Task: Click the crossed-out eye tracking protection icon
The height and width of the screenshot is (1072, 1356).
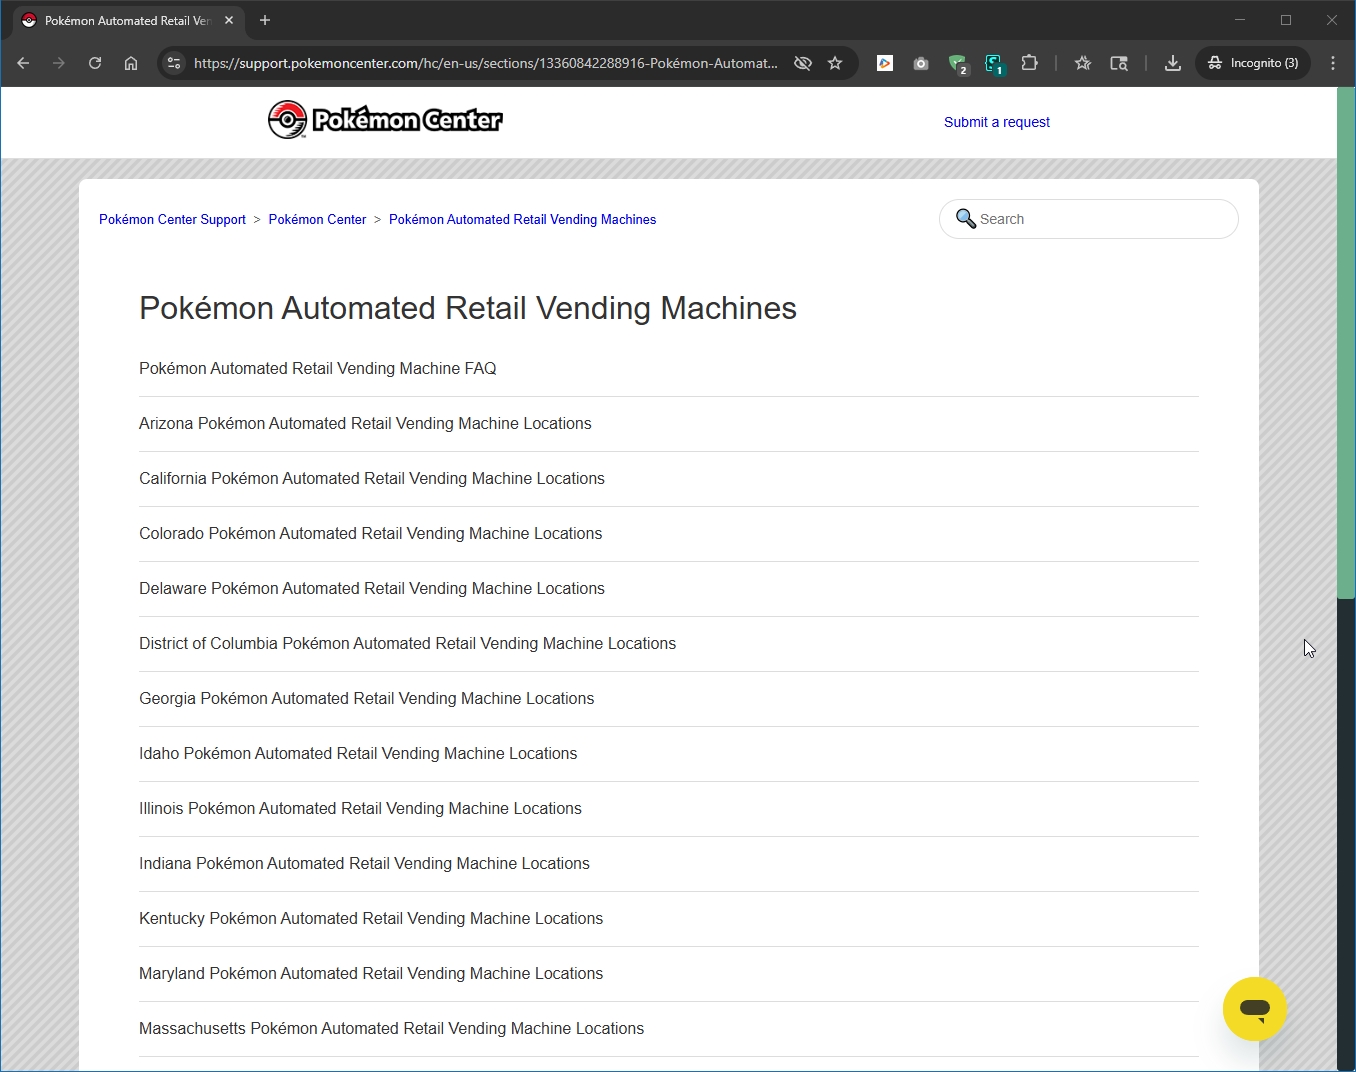Action: tap(802, 63)
